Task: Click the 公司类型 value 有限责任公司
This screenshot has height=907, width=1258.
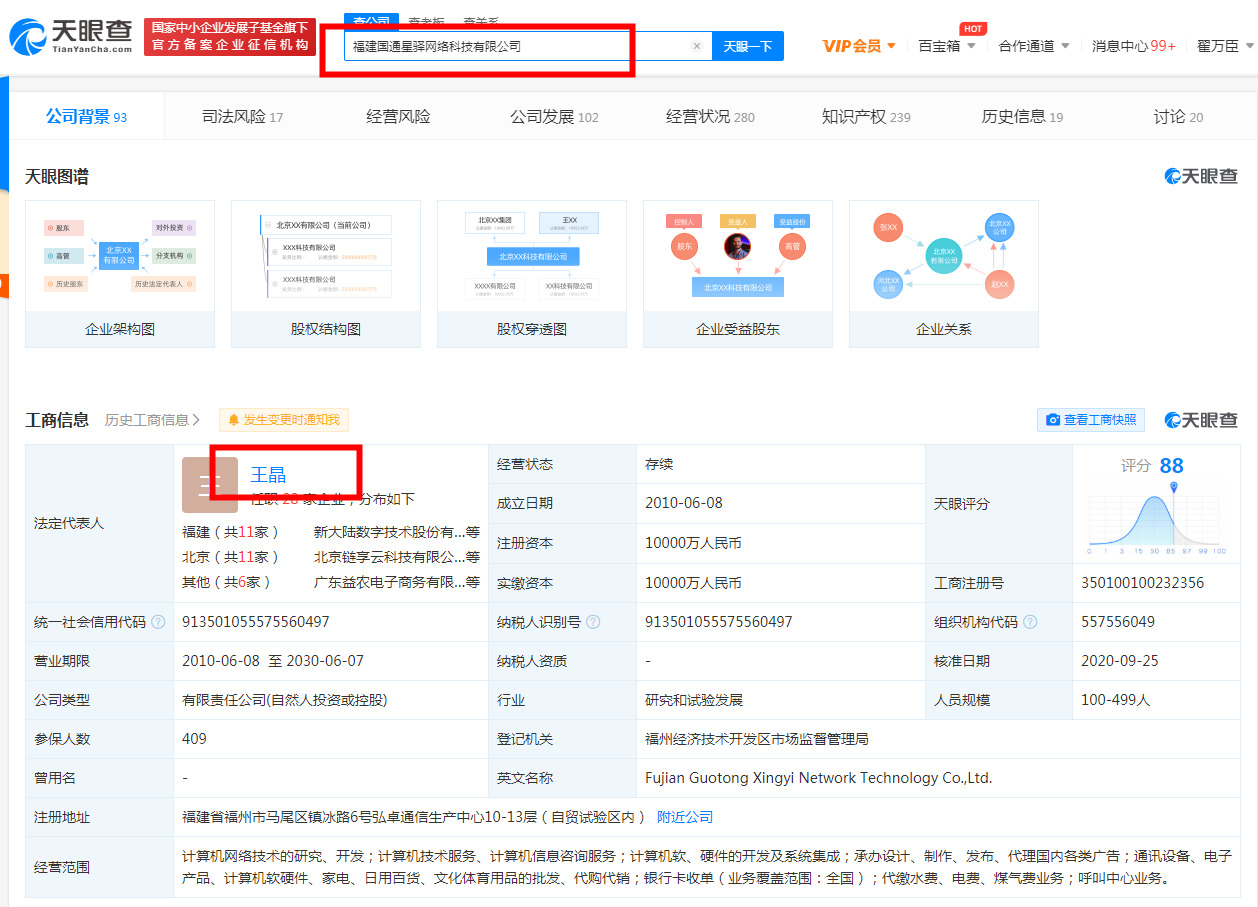Action: pos(284,700)
